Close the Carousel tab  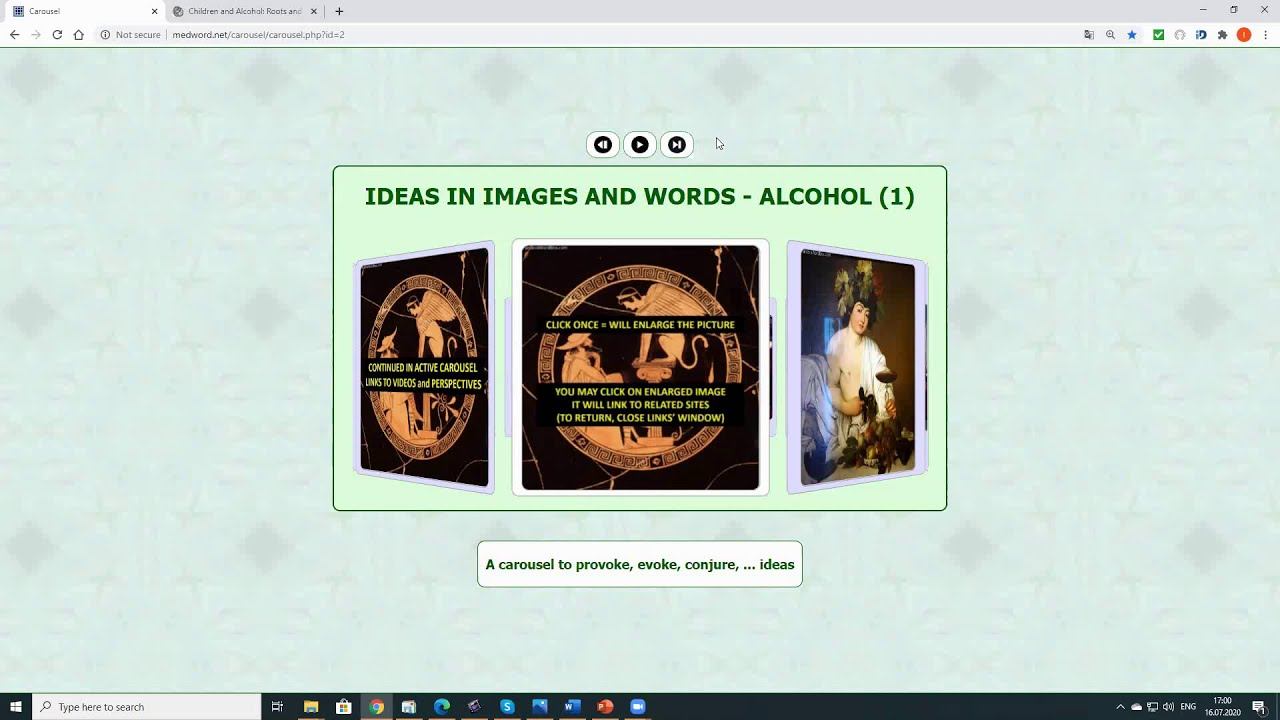[154, 11]
